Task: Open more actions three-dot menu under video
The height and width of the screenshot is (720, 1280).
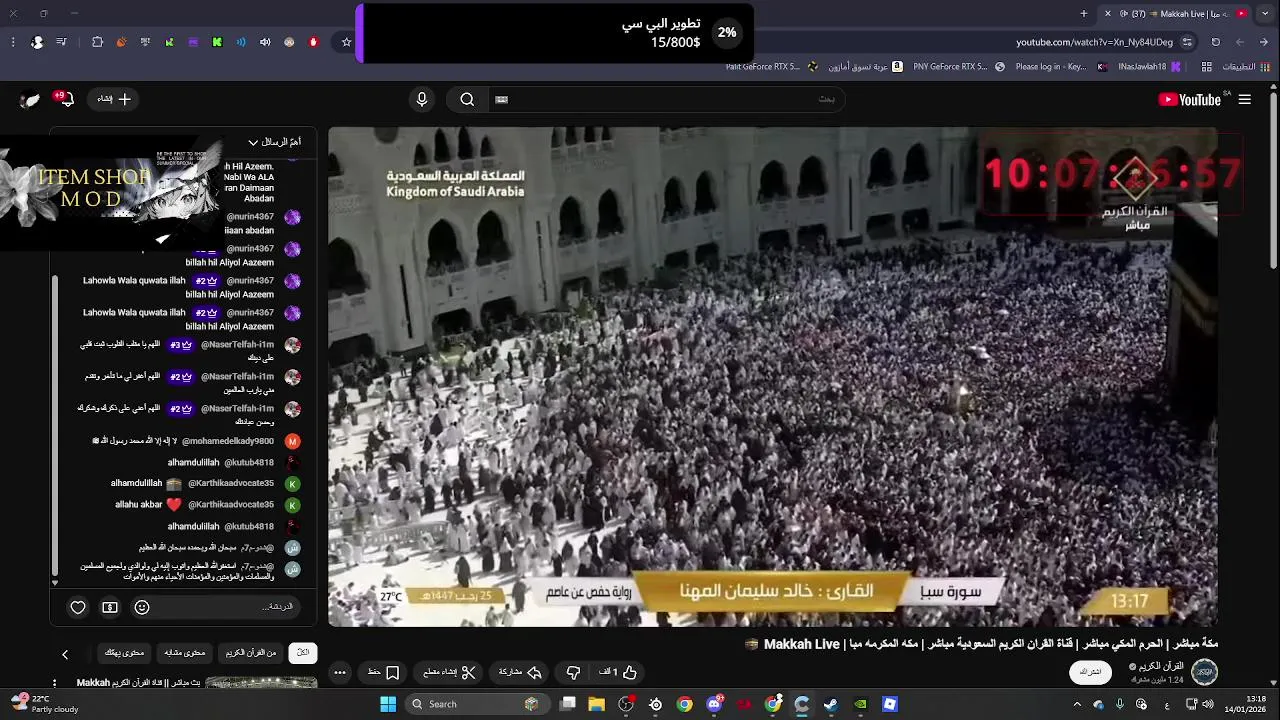Action: coord(340,672)
